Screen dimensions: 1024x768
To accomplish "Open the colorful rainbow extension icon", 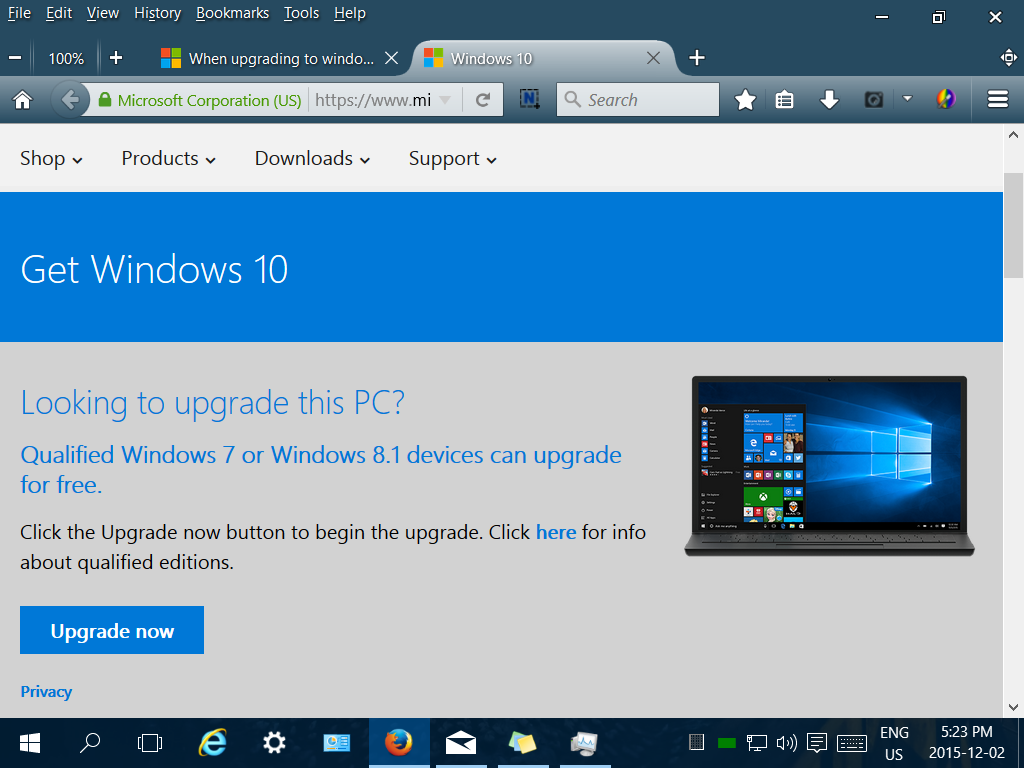I will [945, 99].
